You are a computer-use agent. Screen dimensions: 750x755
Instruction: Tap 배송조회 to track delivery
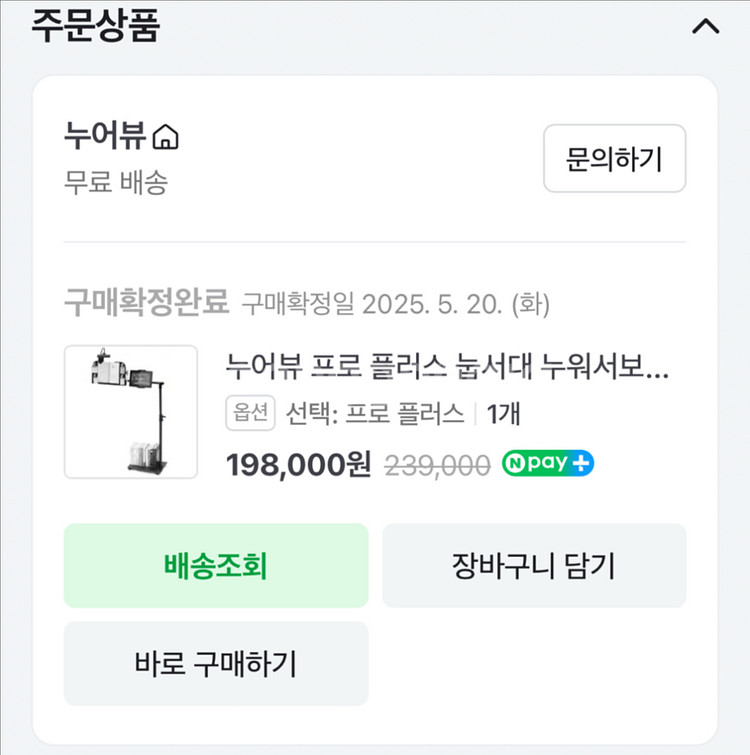click(x=216, y=566)
